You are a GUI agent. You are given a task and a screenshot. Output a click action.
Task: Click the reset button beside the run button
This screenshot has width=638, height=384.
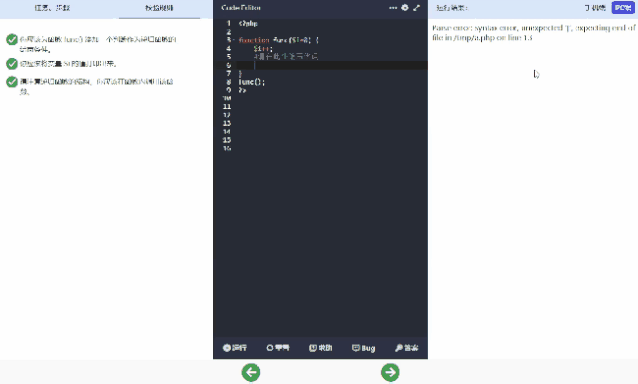[278, 348]
